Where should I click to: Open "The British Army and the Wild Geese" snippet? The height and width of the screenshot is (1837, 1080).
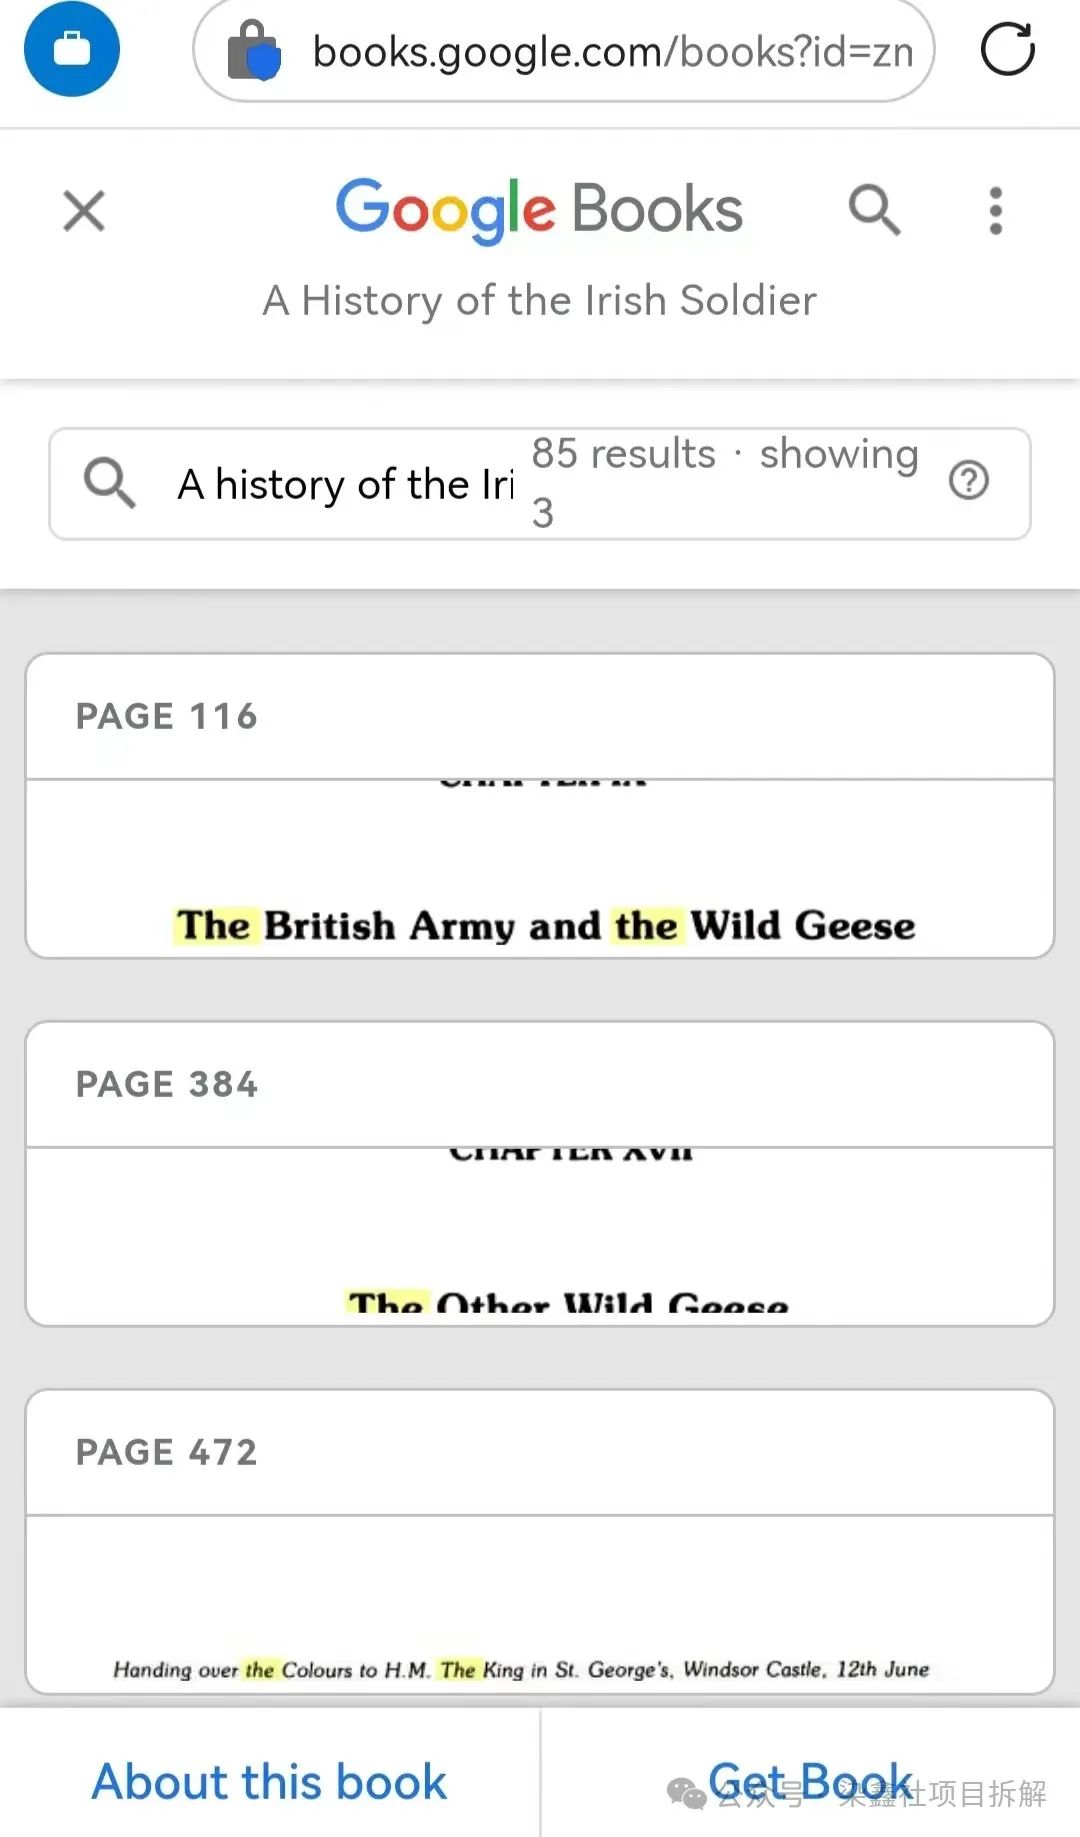(x=545, y=925)
